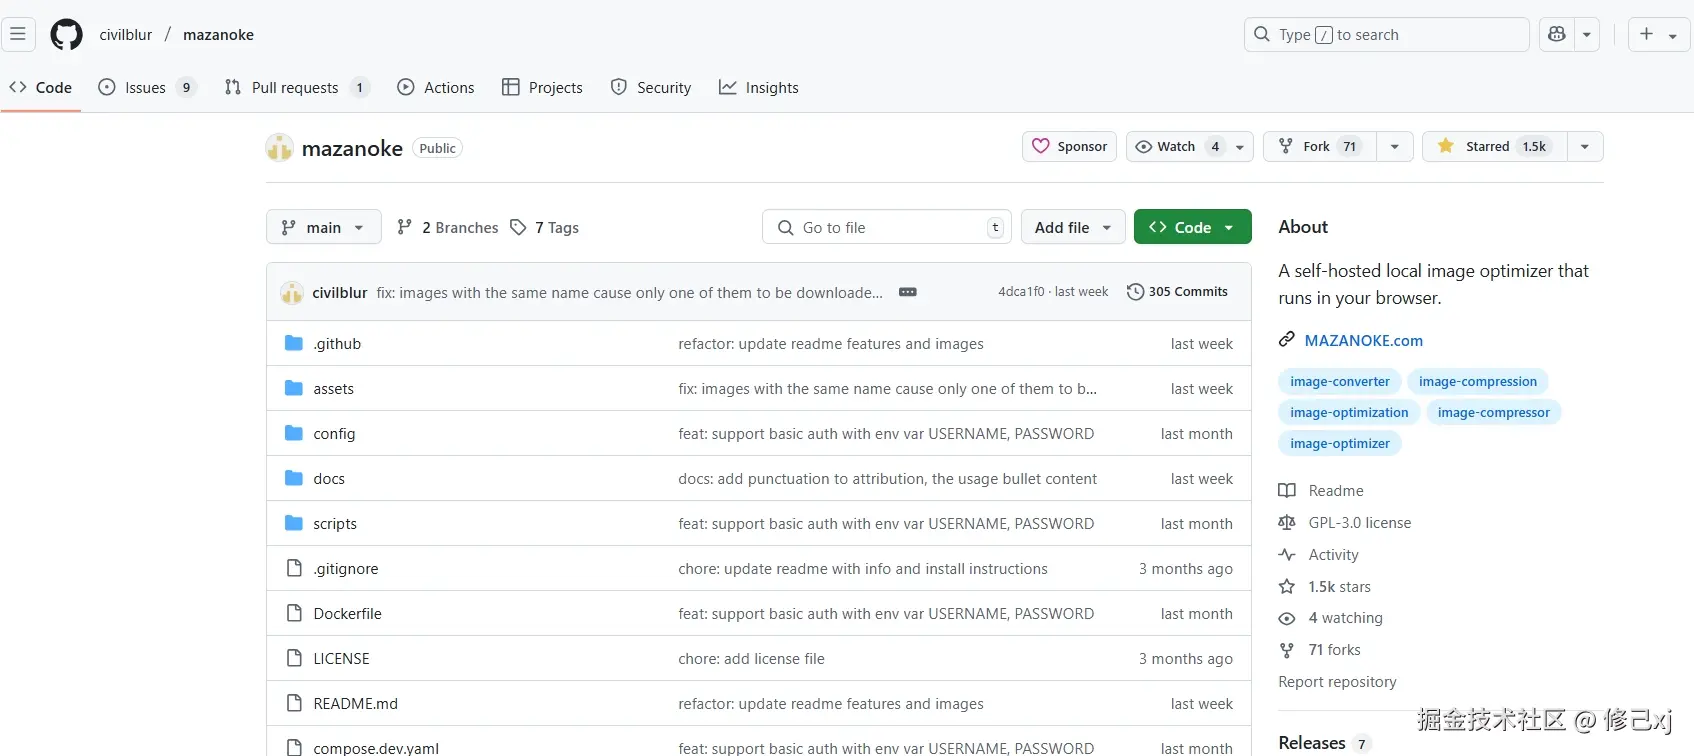Select the image-compression topic tag

pyautogui.click(x=1477, y=381)
